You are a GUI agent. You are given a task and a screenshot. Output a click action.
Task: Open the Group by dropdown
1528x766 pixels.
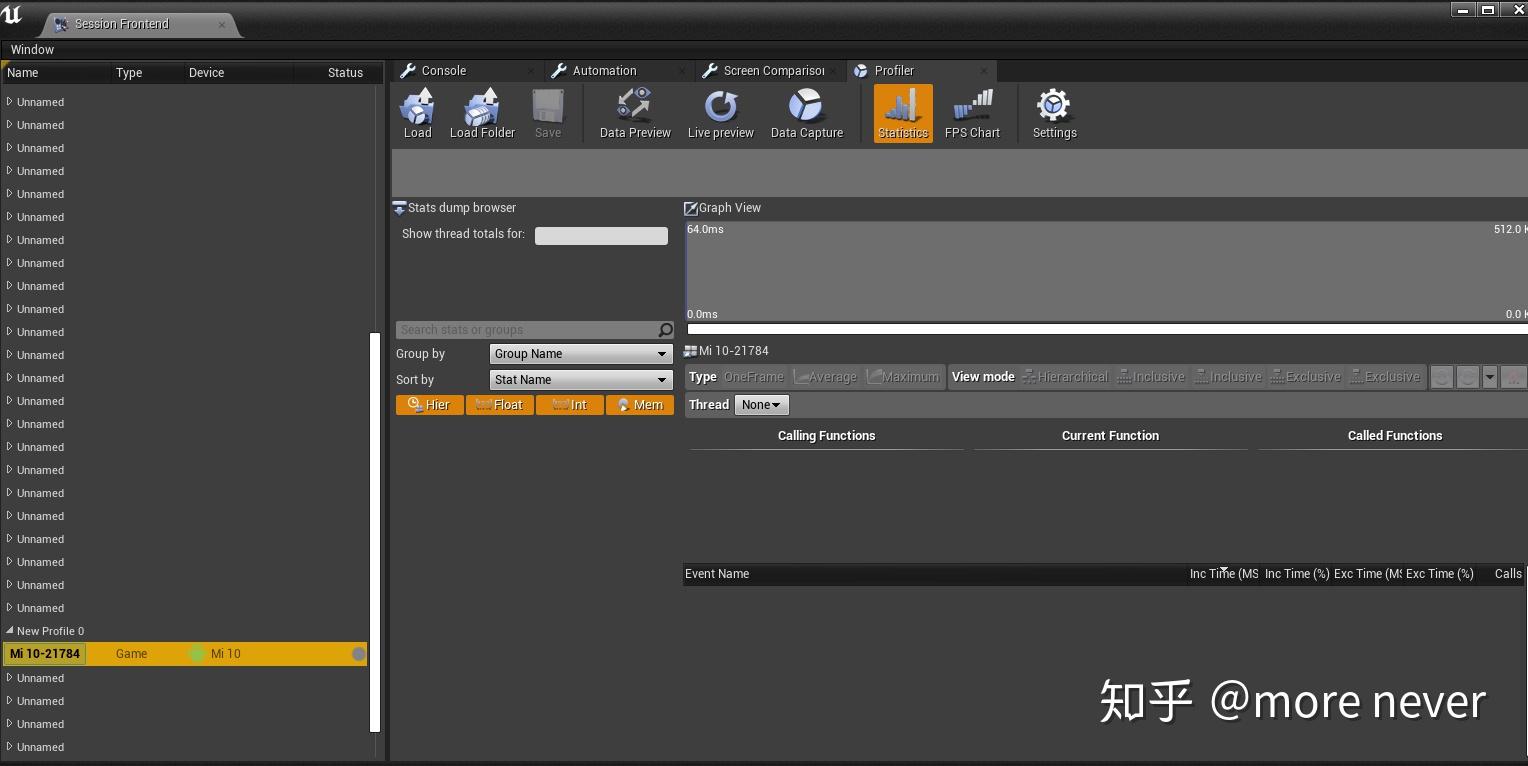coord(580,353)
